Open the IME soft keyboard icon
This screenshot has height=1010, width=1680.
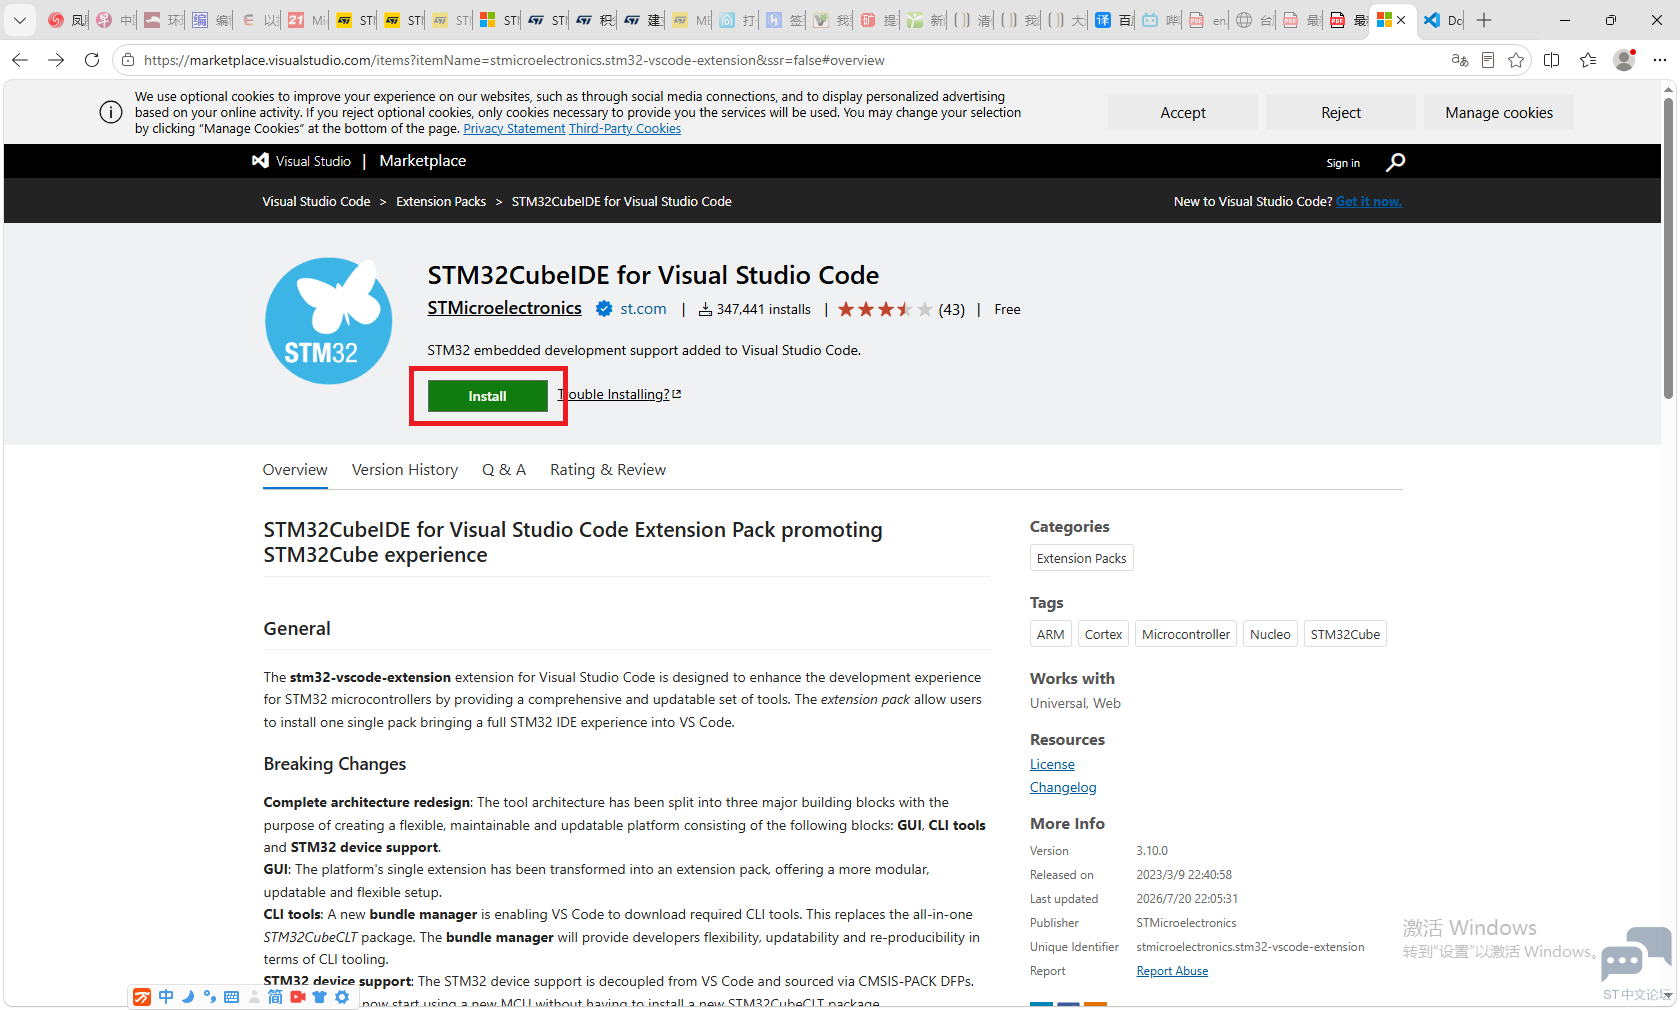point(231,997)
